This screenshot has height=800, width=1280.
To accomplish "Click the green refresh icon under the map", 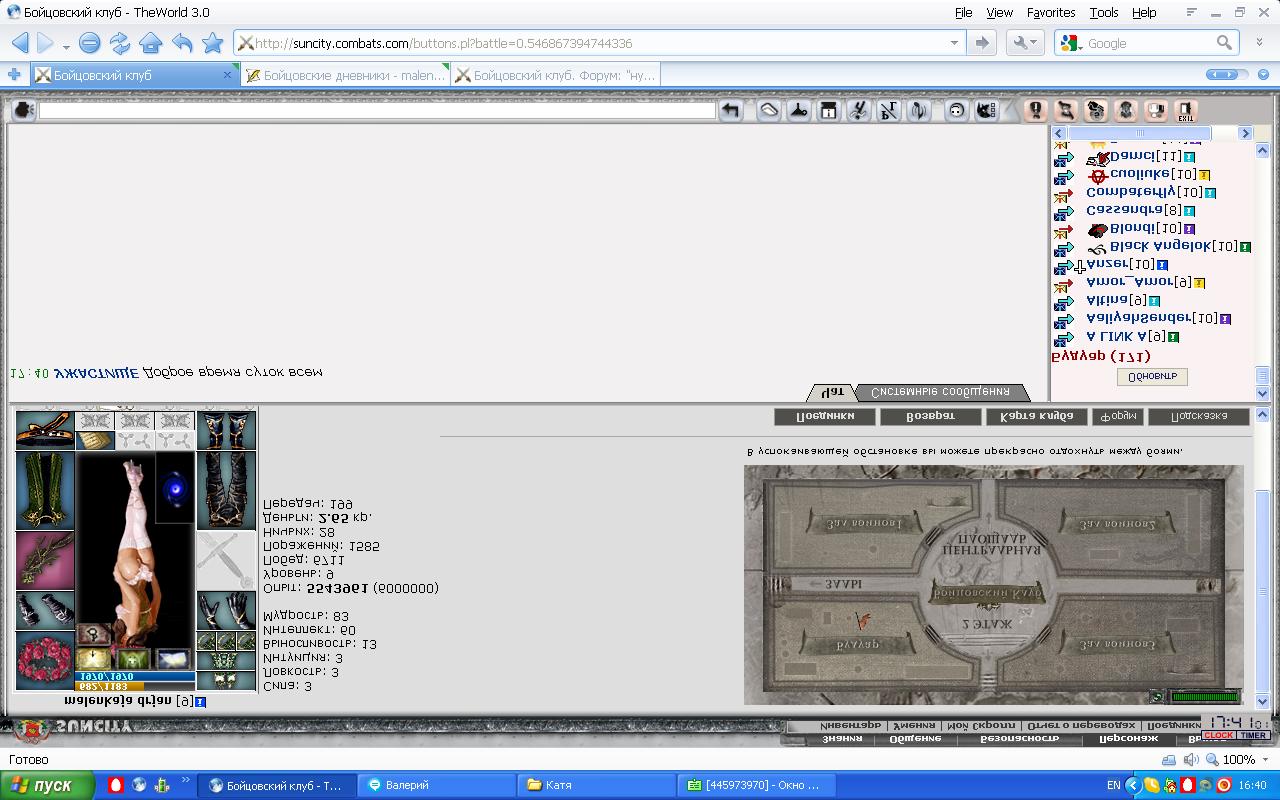I will 1157,696.
